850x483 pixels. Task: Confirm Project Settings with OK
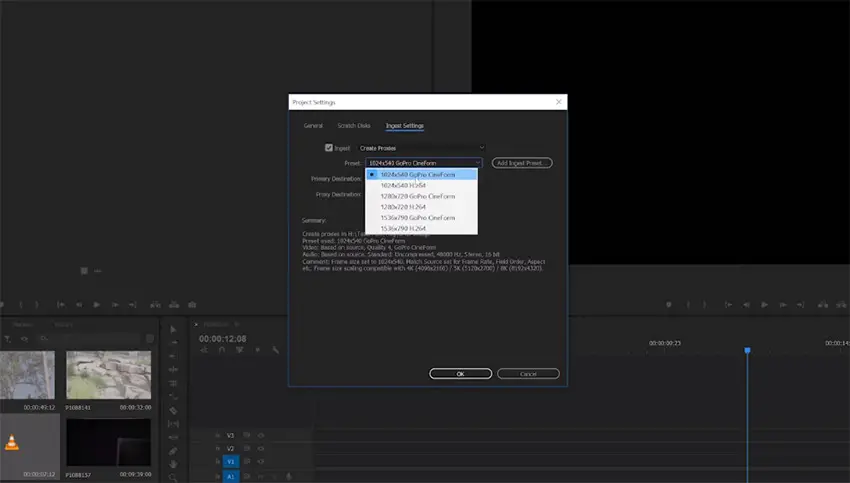pyautogui.click(x=460, y=373)
